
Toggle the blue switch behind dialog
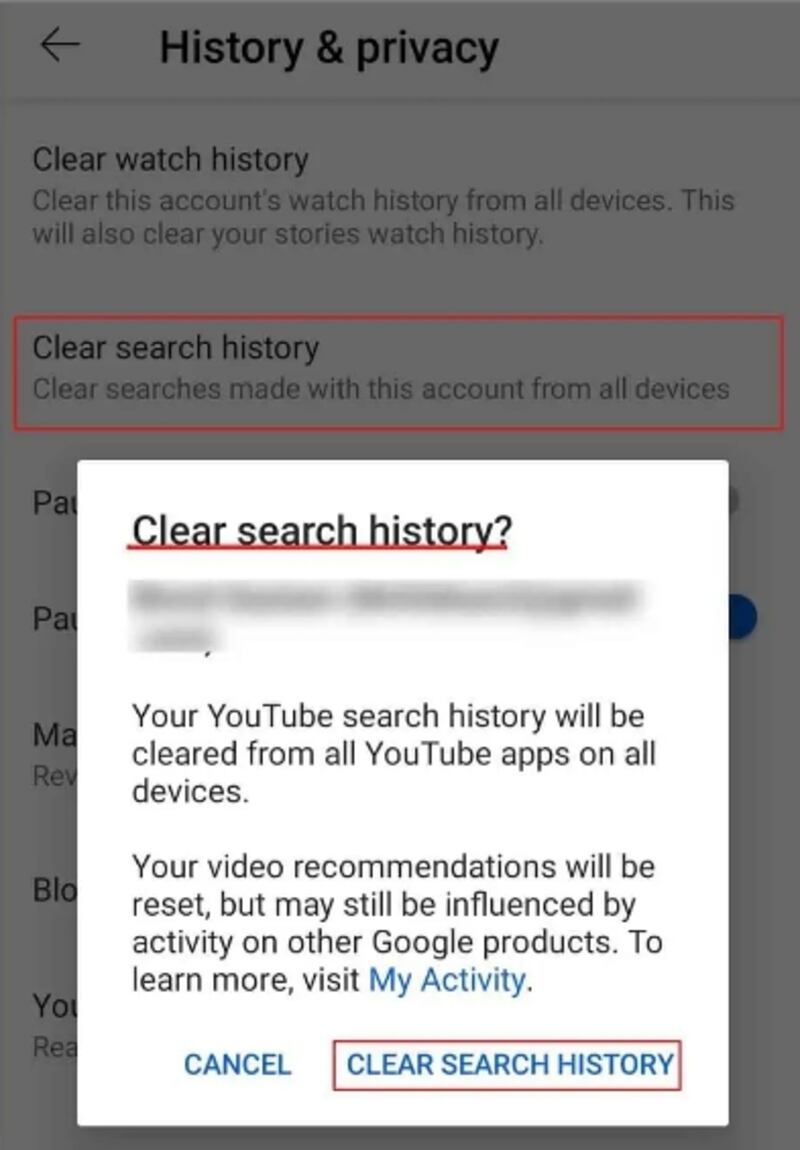[742, 617]
